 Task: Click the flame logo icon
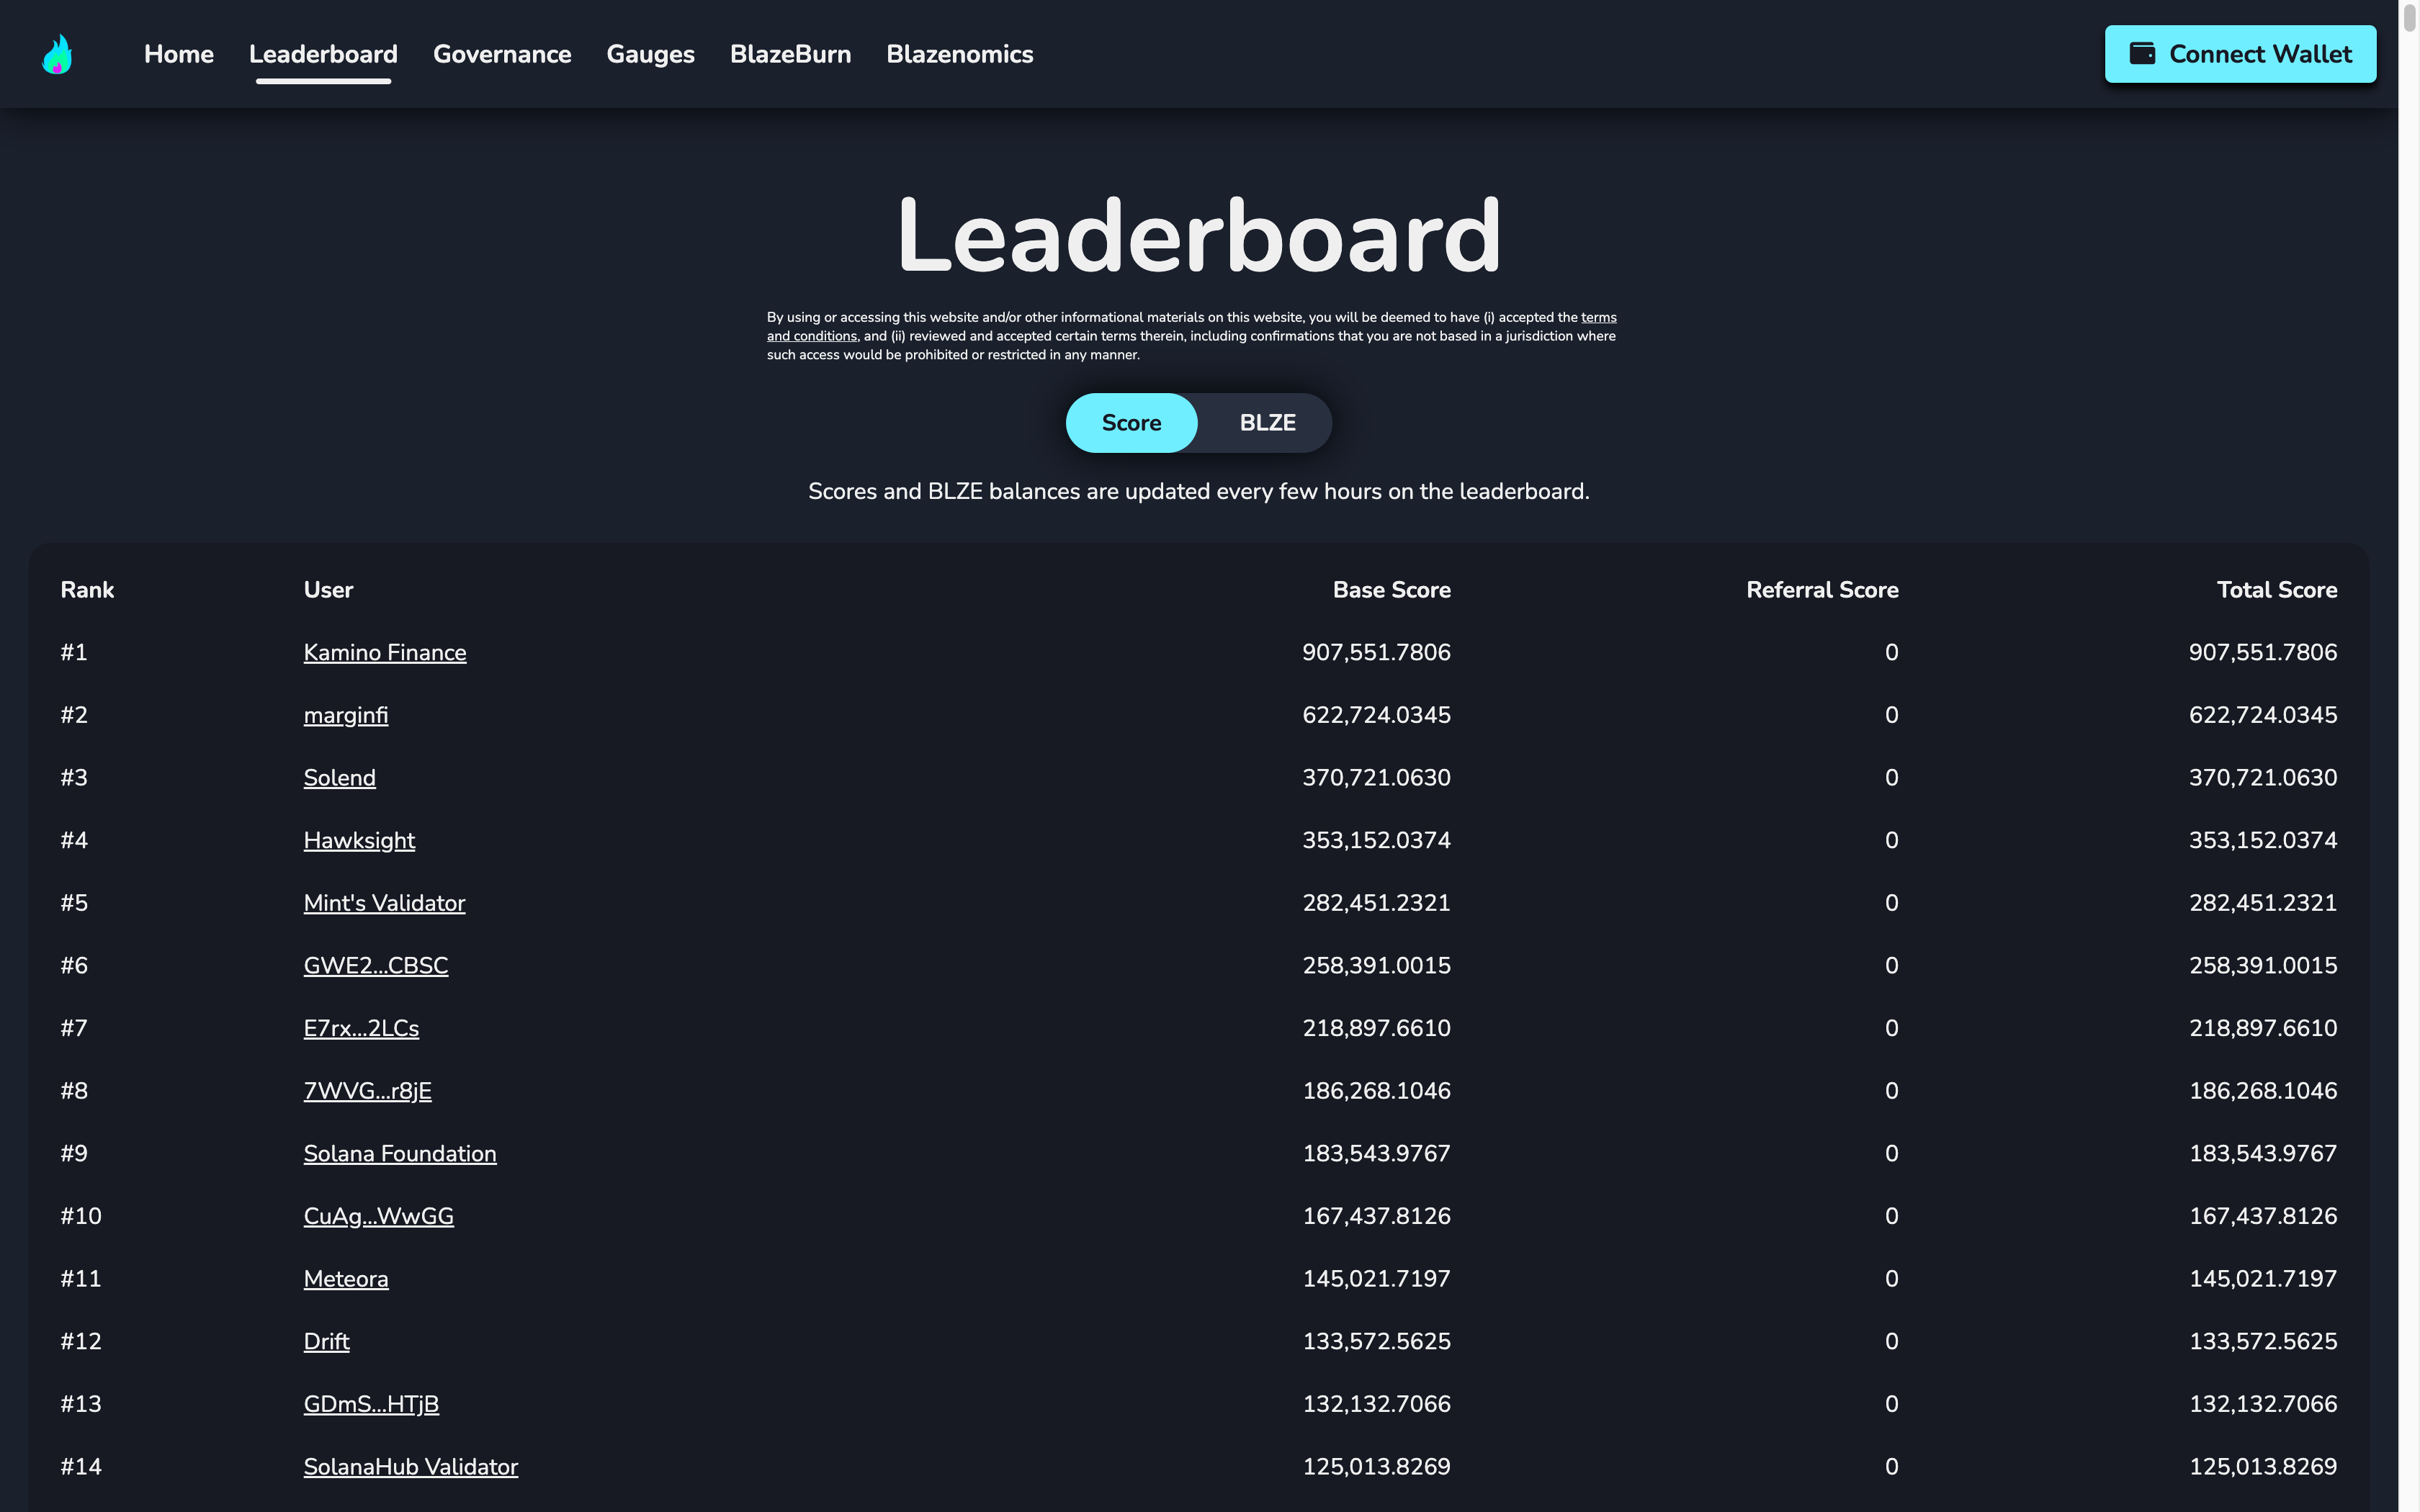57,54
